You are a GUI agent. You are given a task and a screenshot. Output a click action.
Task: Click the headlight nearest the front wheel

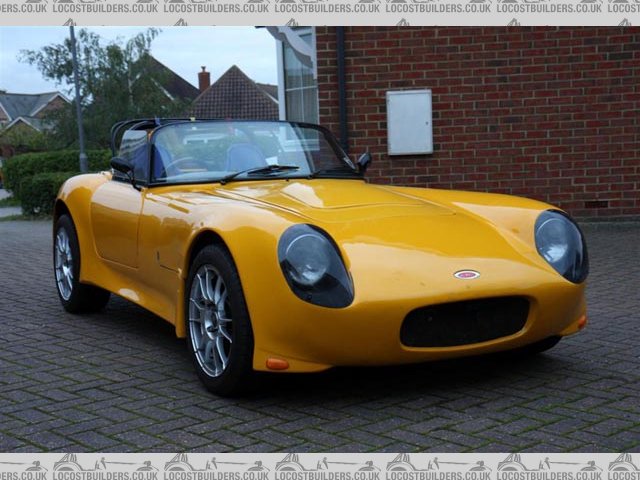point(314,265)
